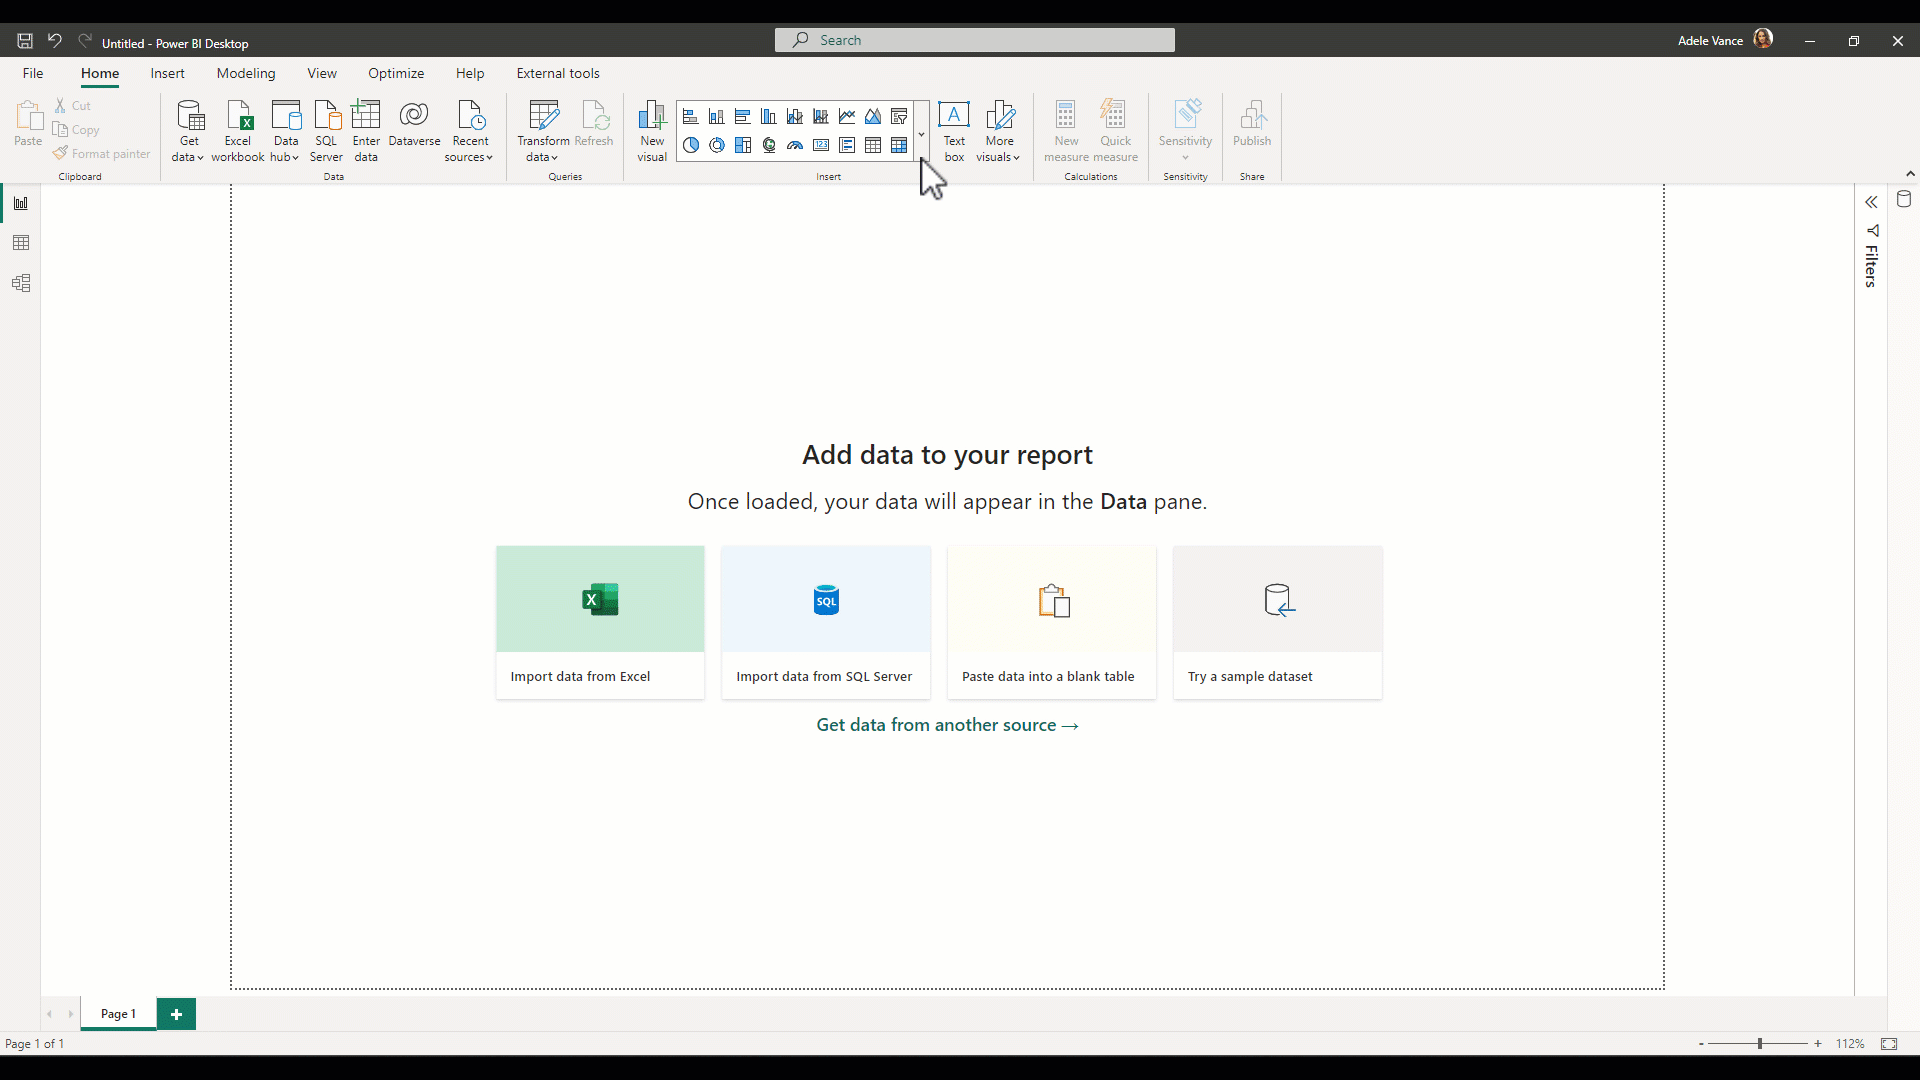Click Import data from SQL Server card

[x=826, y=622]
